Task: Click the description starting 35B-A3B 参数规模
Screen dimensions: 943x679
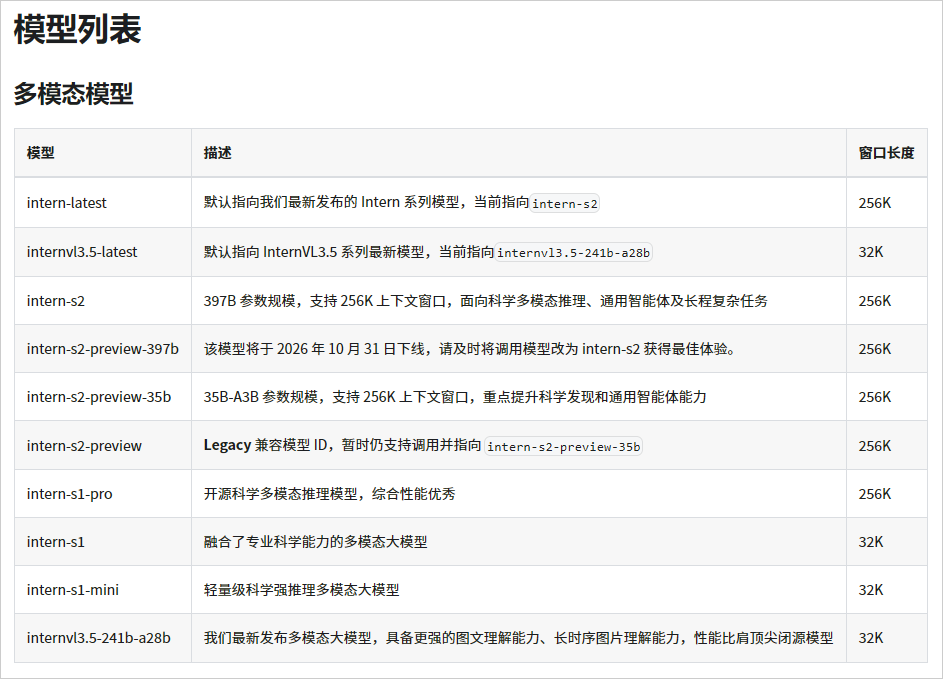Action: tap(455, 397)
